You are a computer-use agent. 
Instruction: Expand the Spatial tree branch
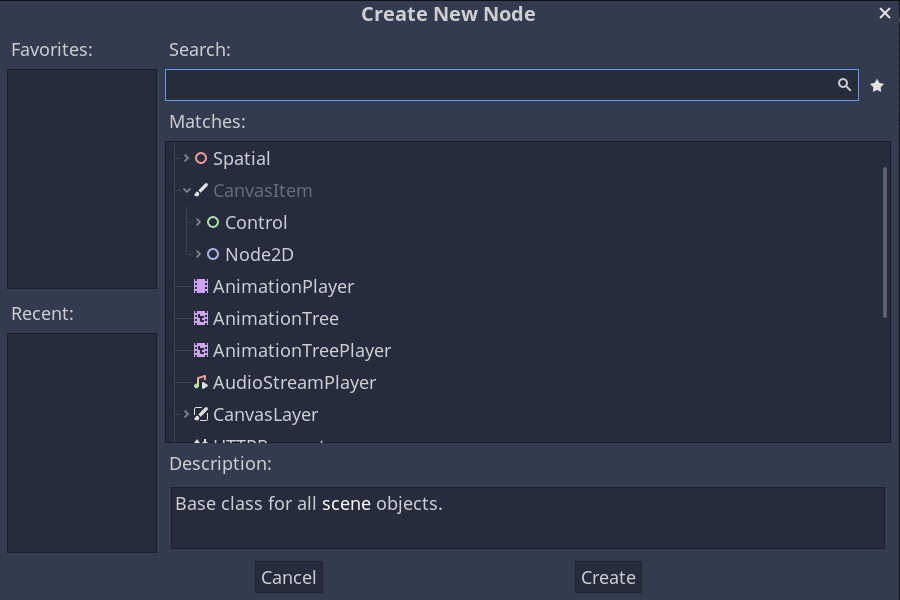184,158
